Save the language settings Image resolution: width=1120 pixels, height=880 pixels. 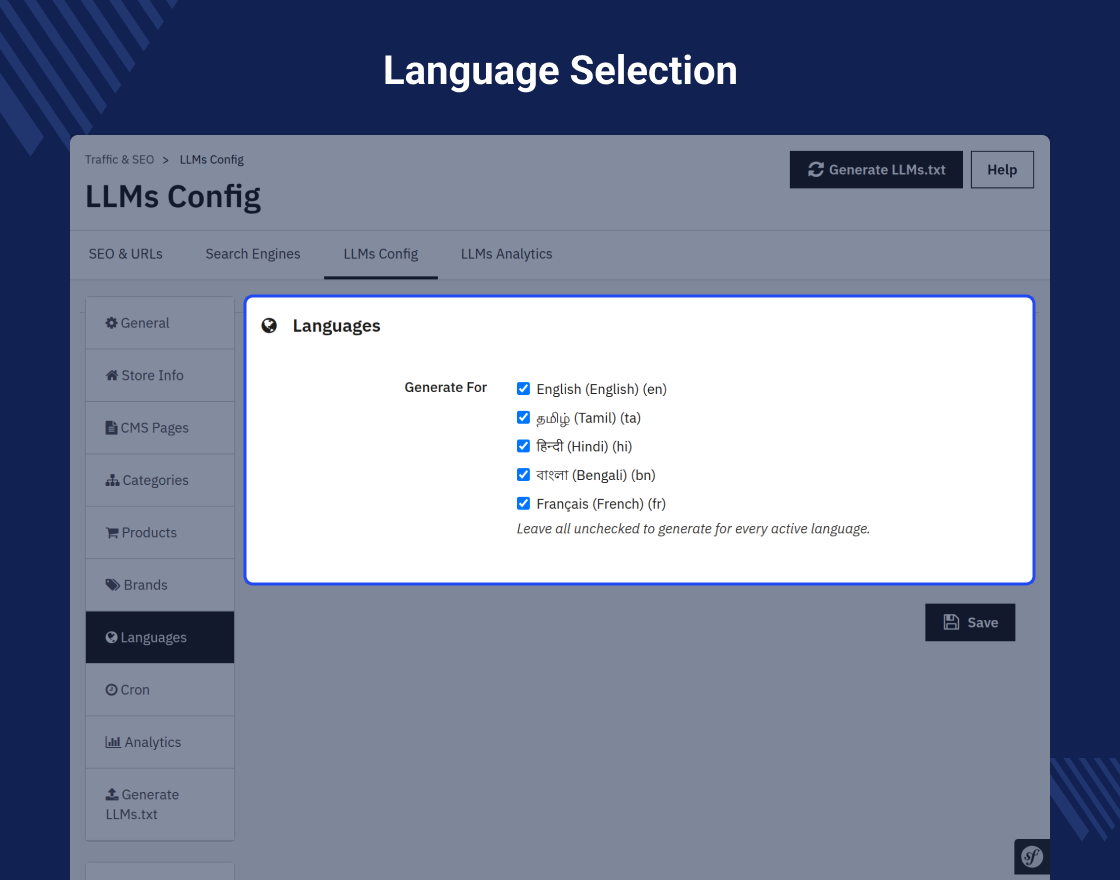coord(970,622)
